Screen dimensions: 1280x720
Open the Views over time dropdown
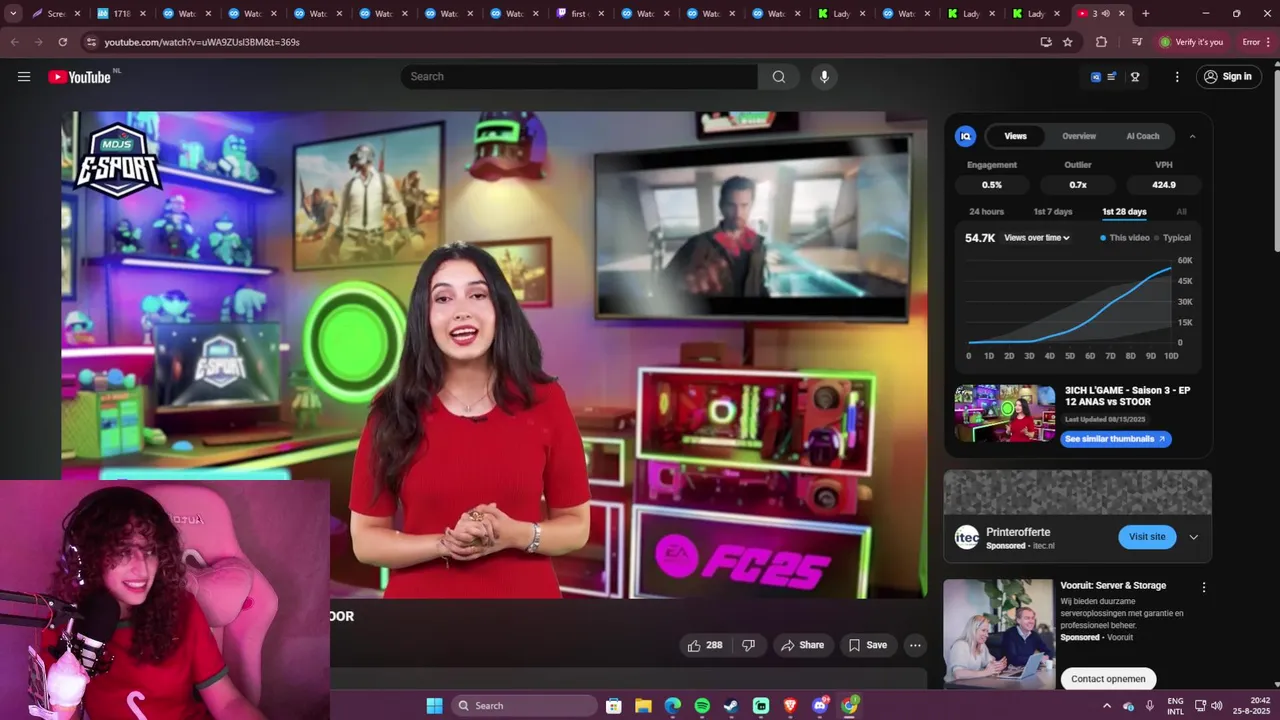(1037, 238)
